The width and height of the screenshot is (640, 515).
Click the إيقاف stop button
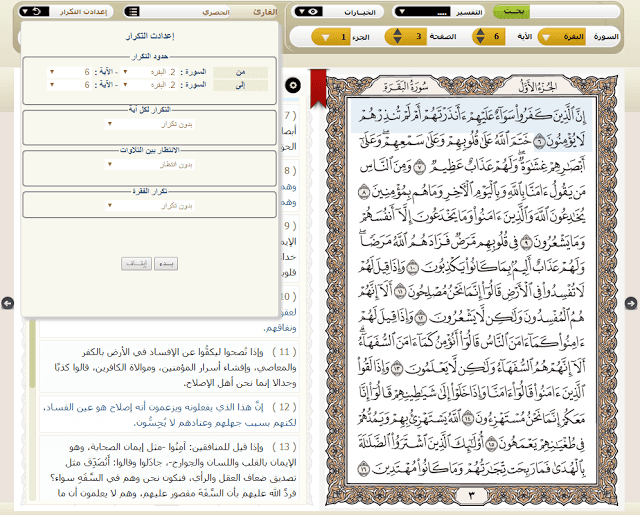coord(136,264)
